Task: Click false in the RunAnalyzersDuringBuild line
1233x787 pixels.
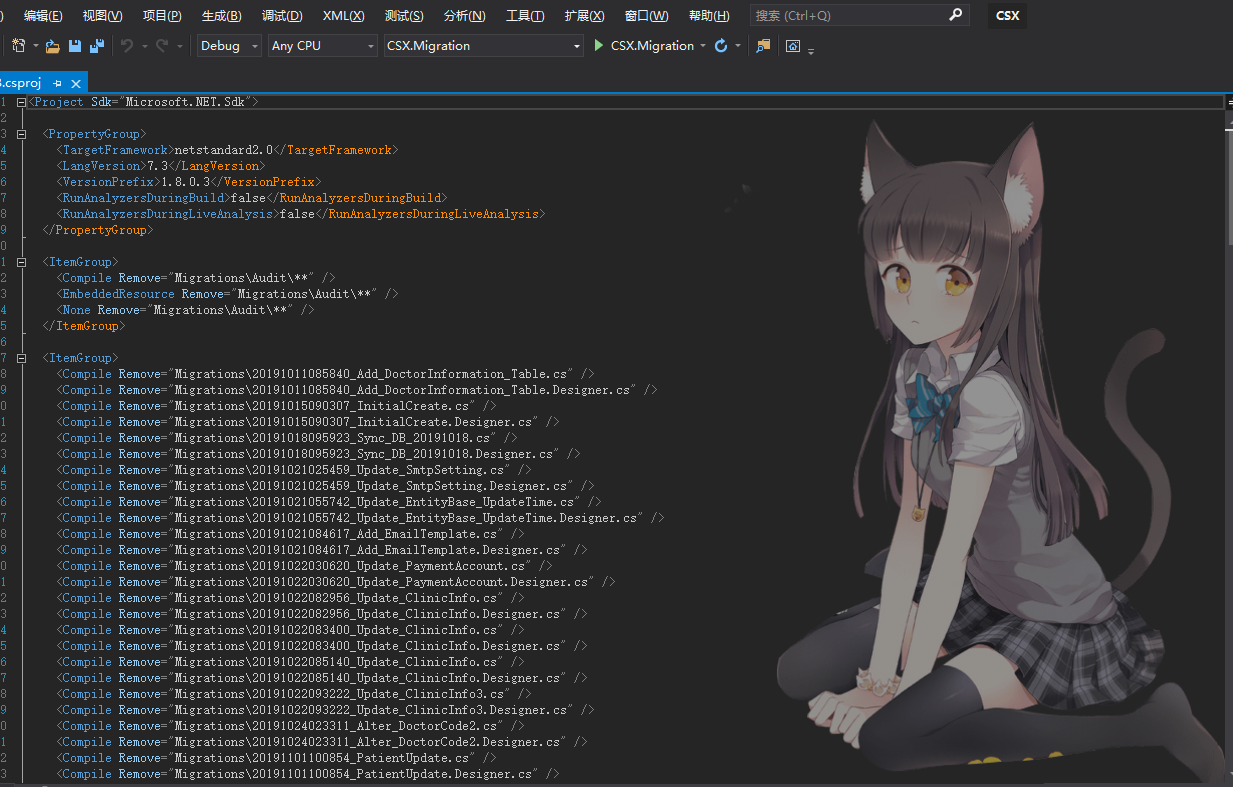Action: (x=247, y=198)
